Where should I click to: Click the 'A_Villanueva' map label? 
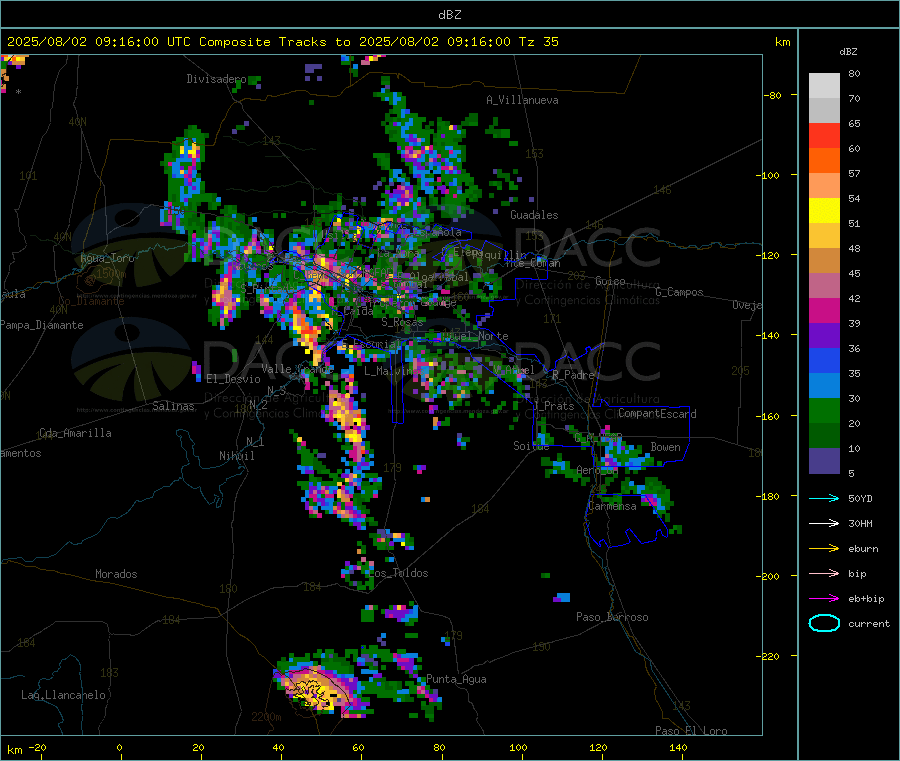[522, 100]
